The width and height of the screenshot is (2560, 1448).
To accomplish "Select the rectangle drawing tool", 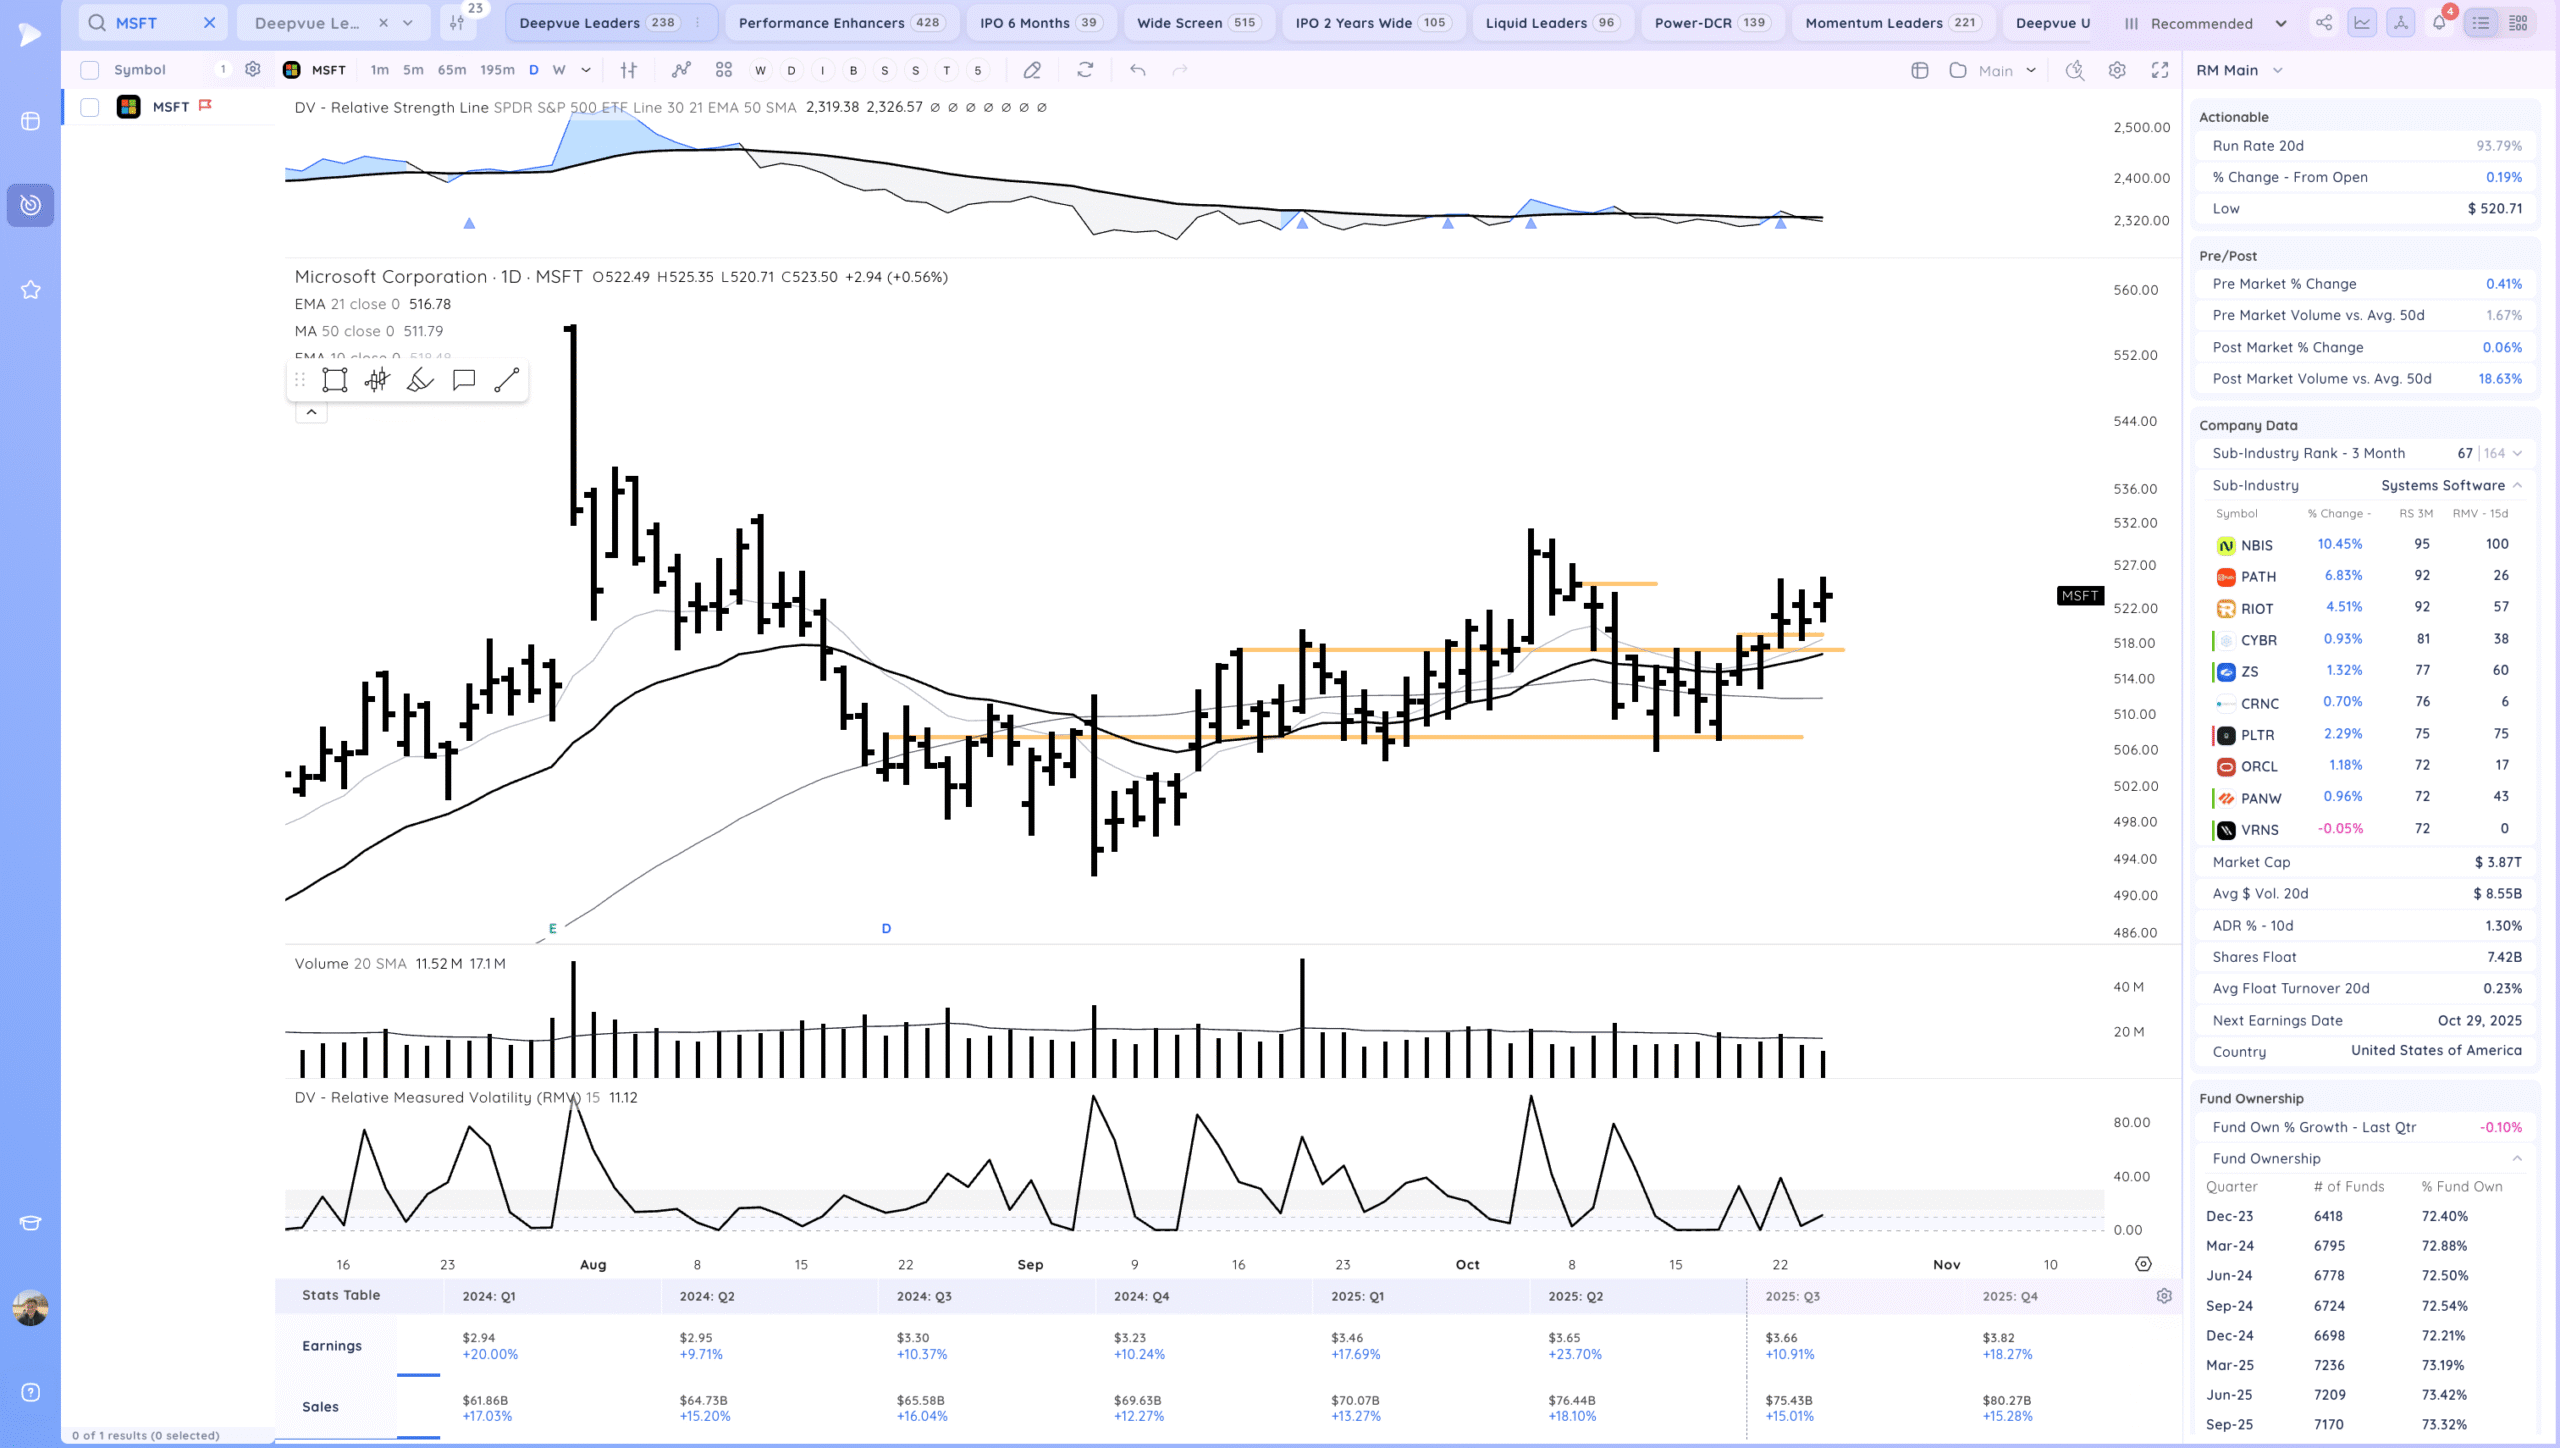I will click(x=334, y=380).
